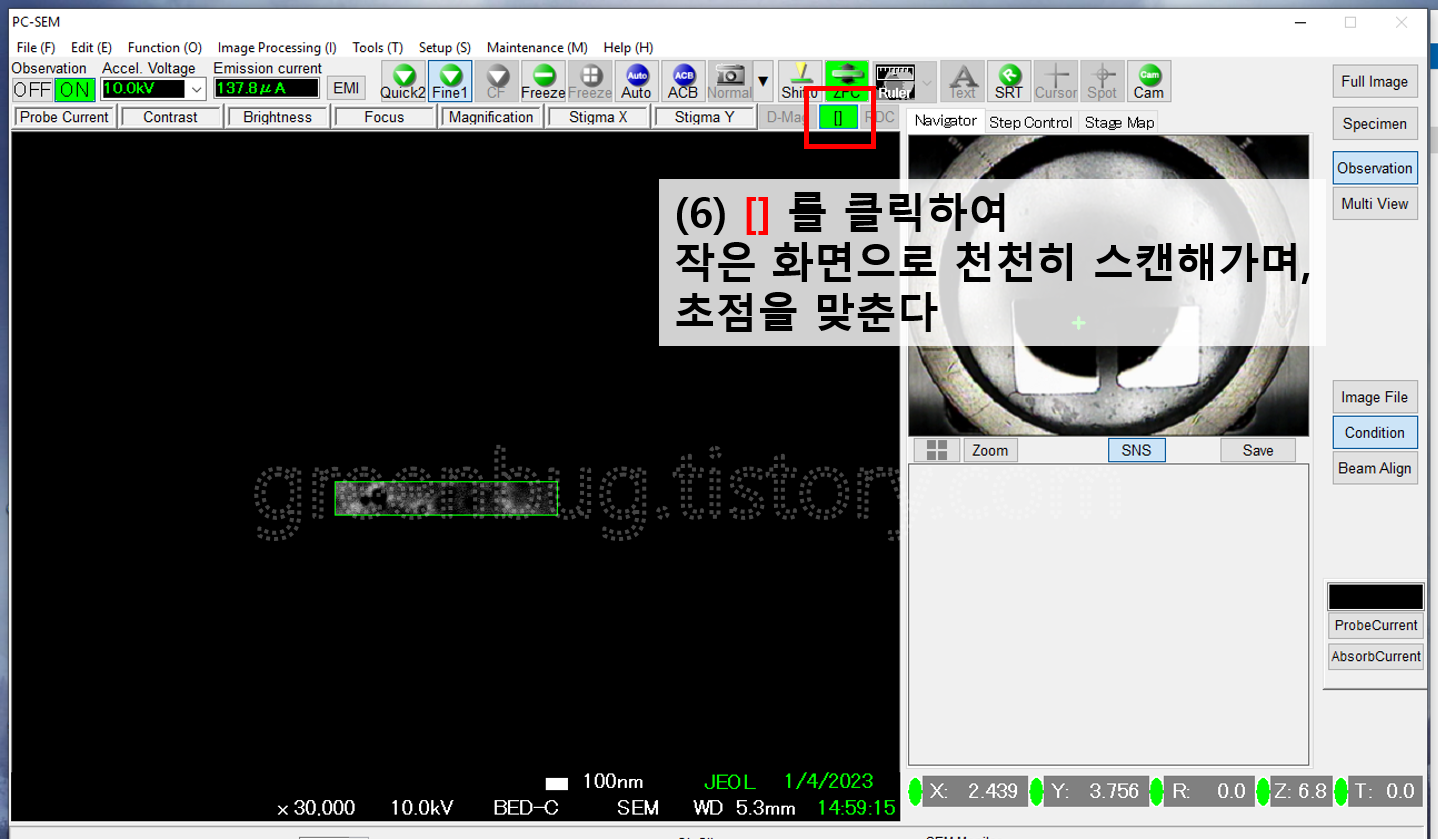The width and height of the screenshot is (1438, 839).
Task: Click the green ZFC icon
Action: point(847,81)
